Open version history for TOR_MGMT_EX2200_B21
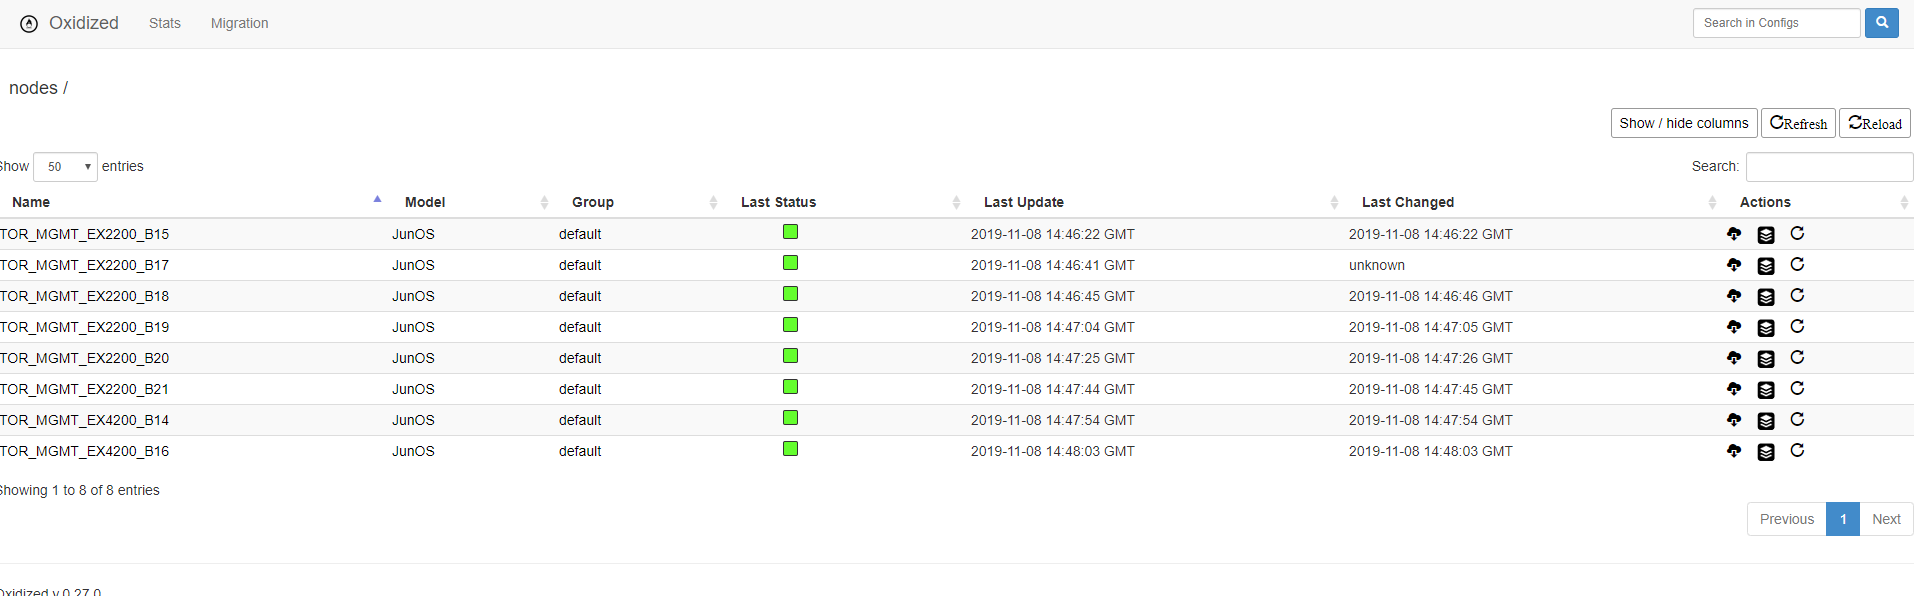The height and width of the screenshot is (596, 1914). point(1766,390)
